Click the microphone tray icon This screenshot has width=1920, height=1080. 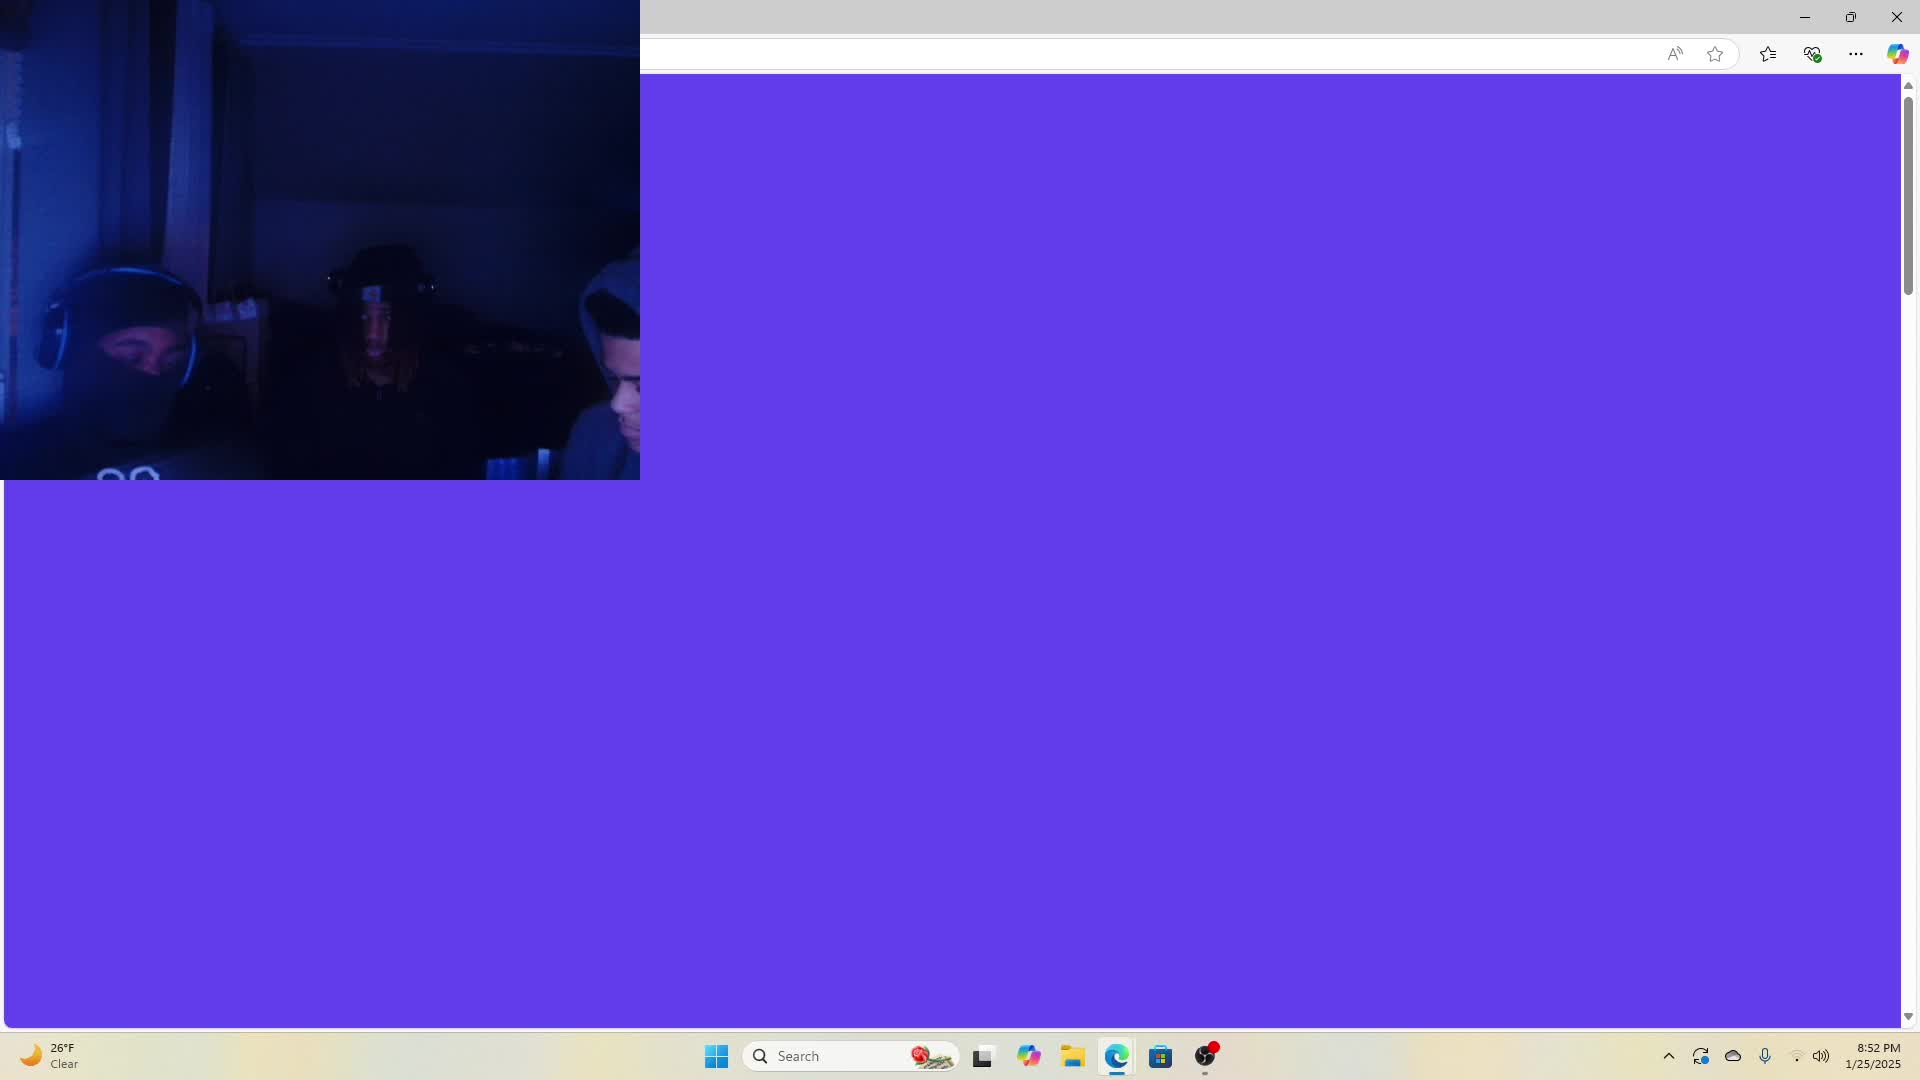[x=1765, y=1056]
